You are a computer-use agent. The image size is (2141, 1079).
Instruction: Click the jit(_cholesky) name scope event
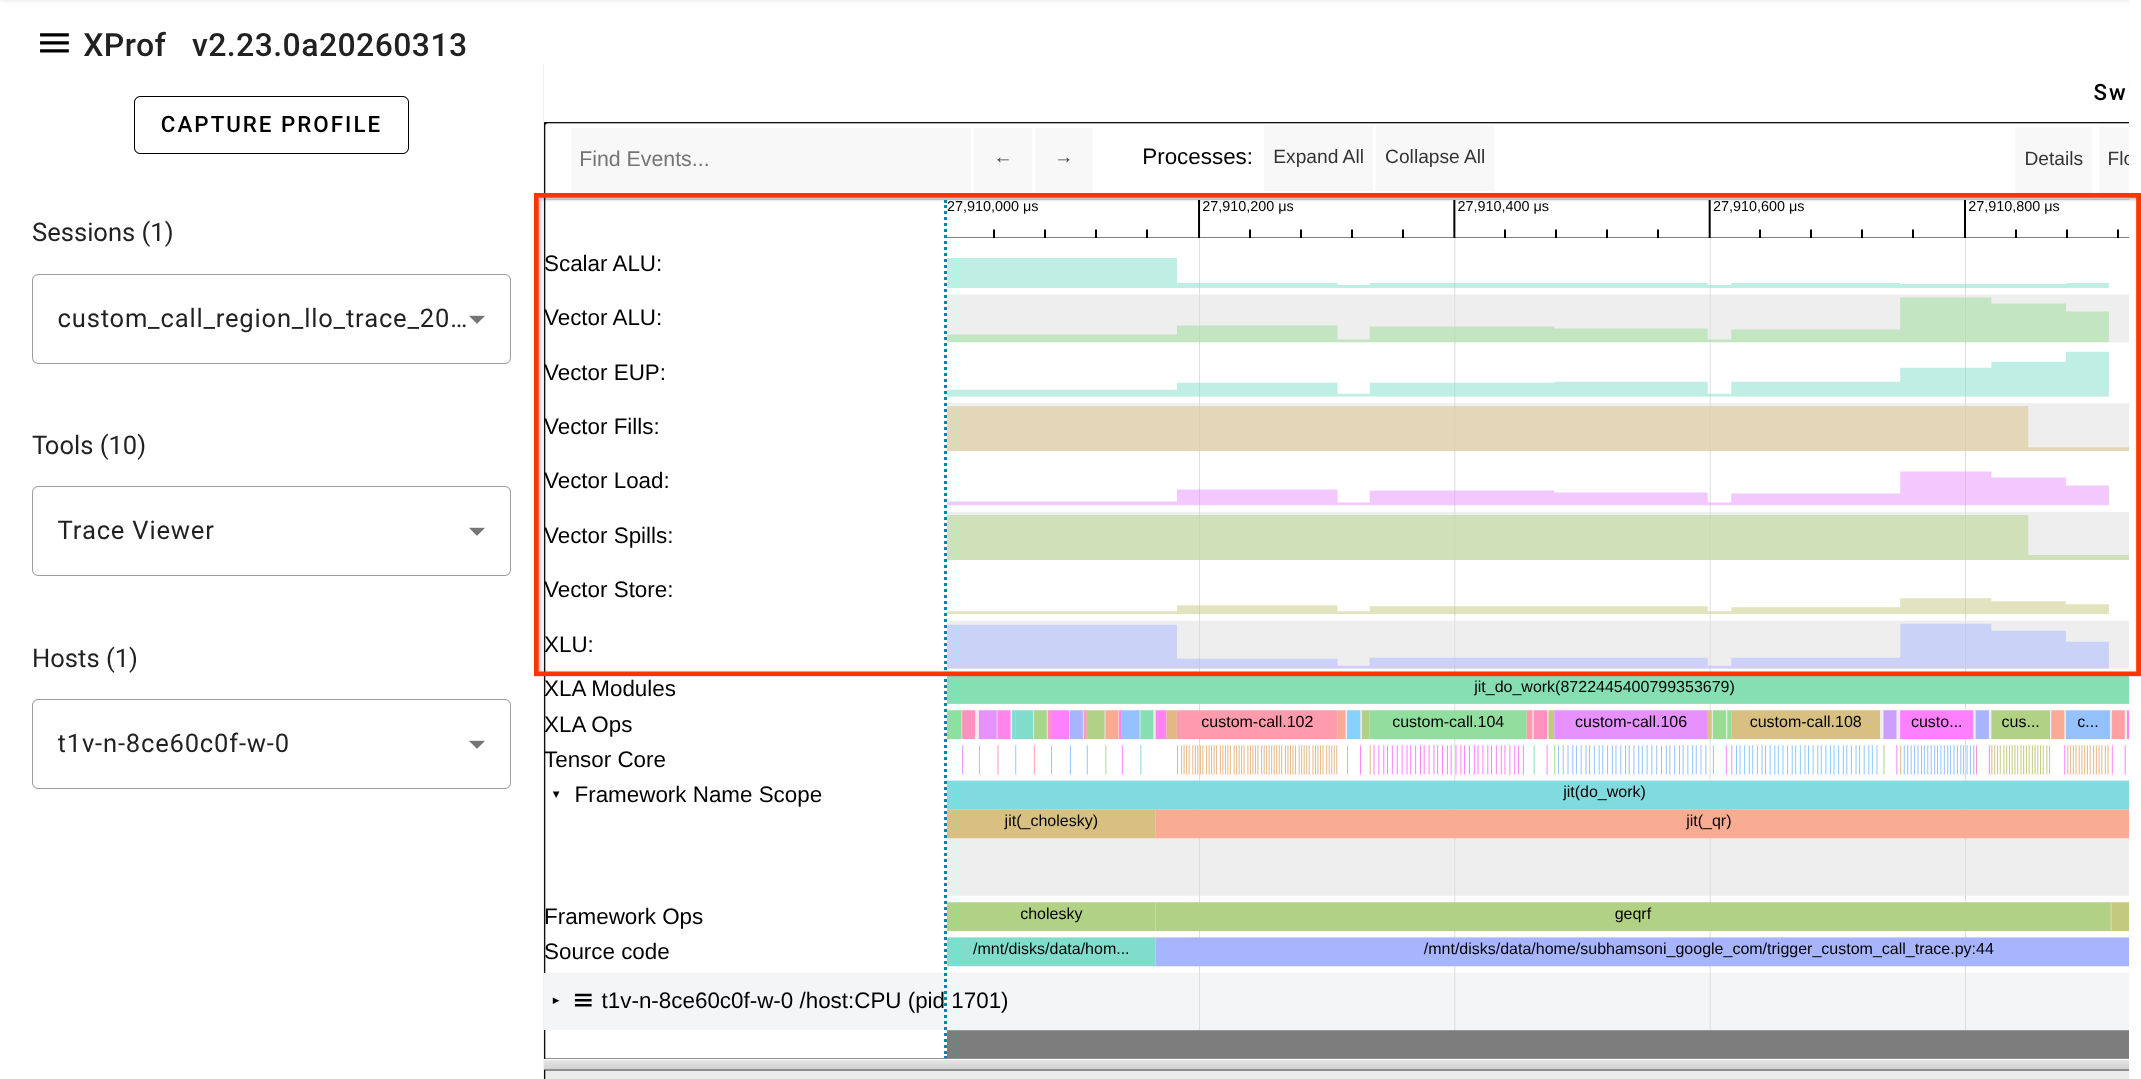click(1050, 822)
